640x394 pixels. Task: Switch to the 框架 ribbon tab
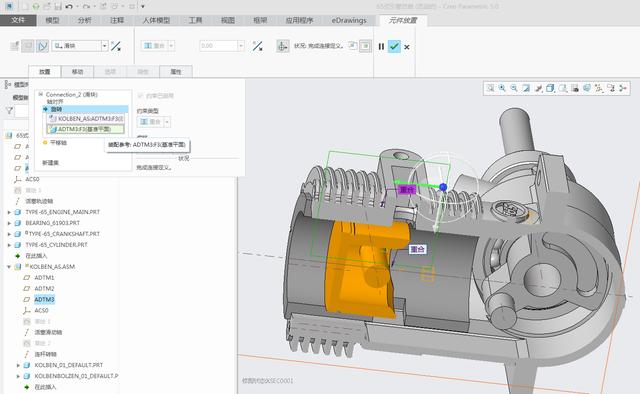tap(260, 20)
